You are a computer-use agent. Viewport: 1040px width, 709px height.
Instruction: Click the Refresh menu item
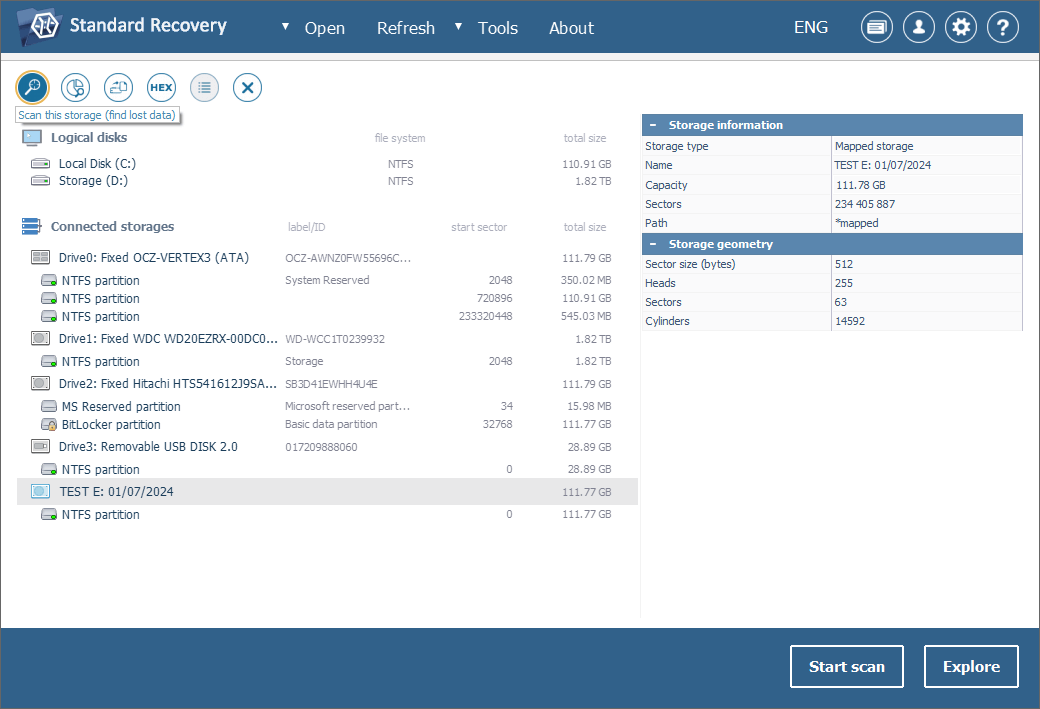[x=405, y=28]
